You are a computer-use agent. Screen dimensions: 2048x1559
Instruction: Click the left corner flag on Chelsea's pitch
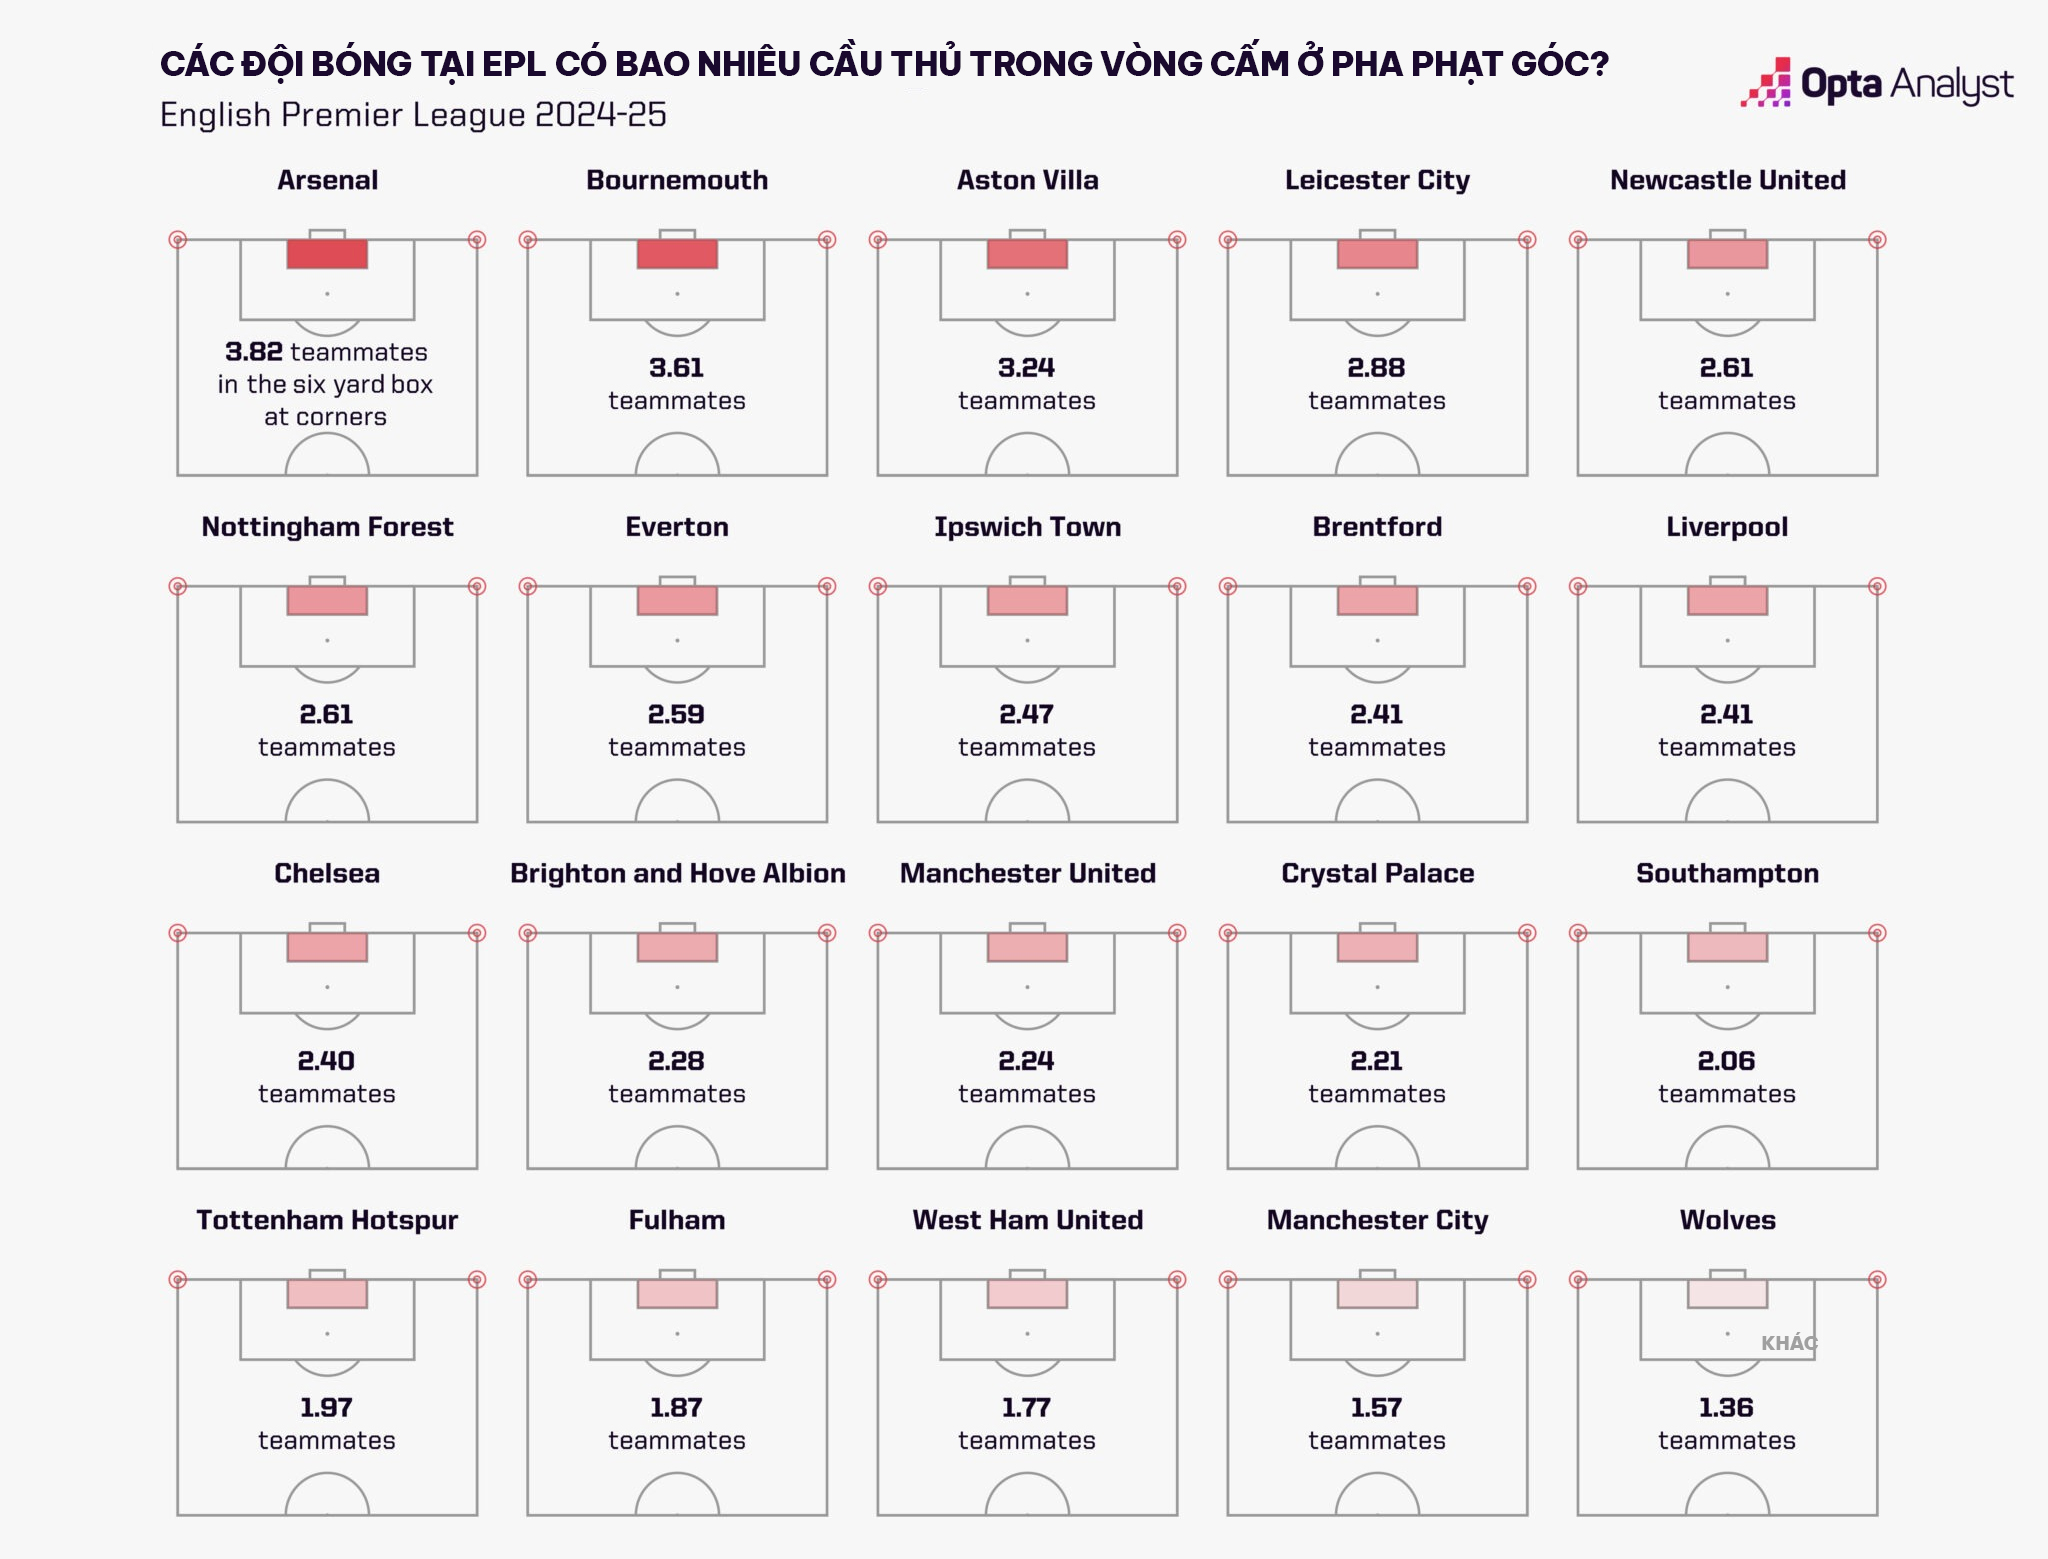178,933
